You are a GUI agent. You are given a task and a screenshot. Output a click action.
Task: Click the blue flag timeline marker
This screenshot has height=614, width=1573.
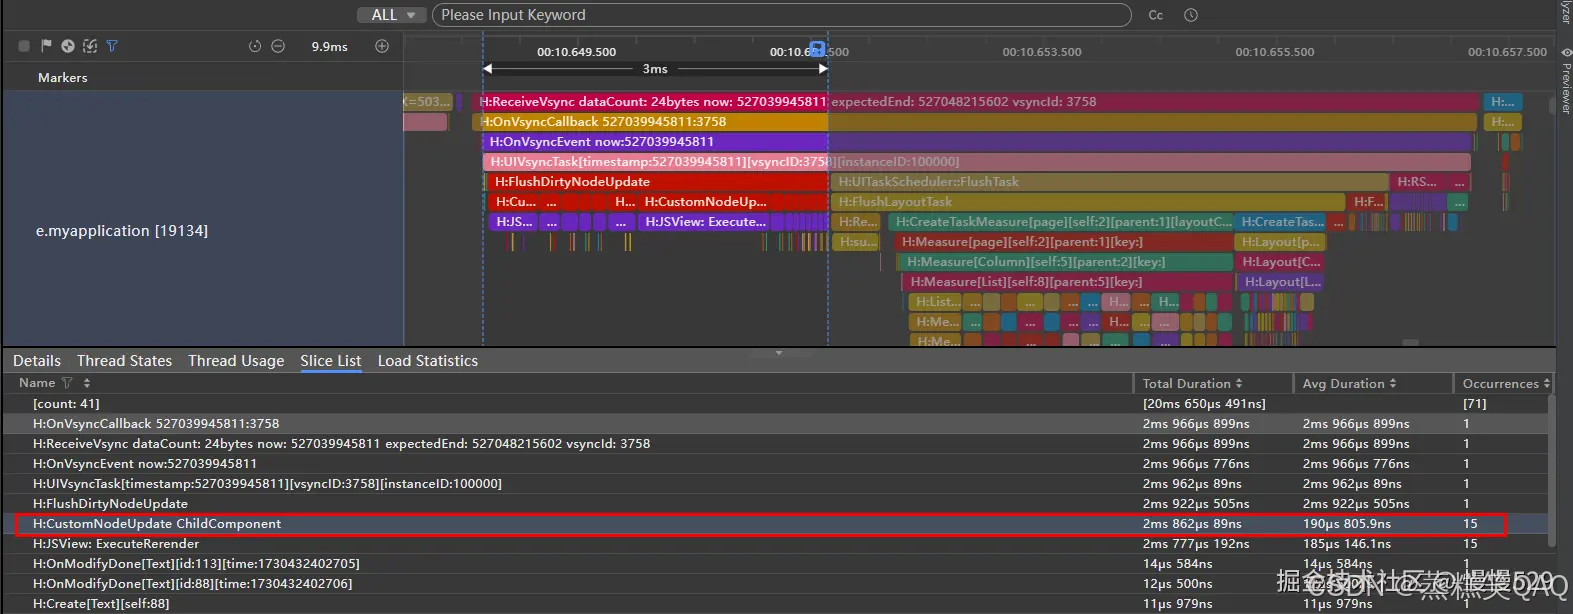pyautogui.click(x=817, y=48)
